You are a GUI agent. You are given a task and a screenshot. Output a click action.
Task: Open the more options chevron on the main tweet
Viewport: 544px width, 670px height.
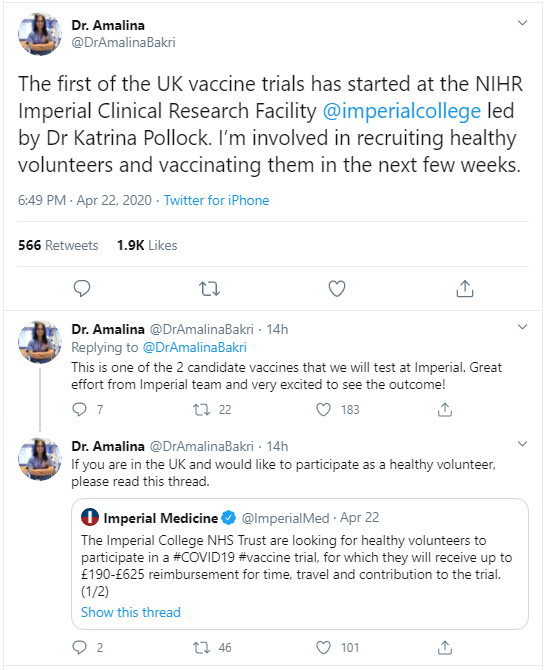point(522,23)
